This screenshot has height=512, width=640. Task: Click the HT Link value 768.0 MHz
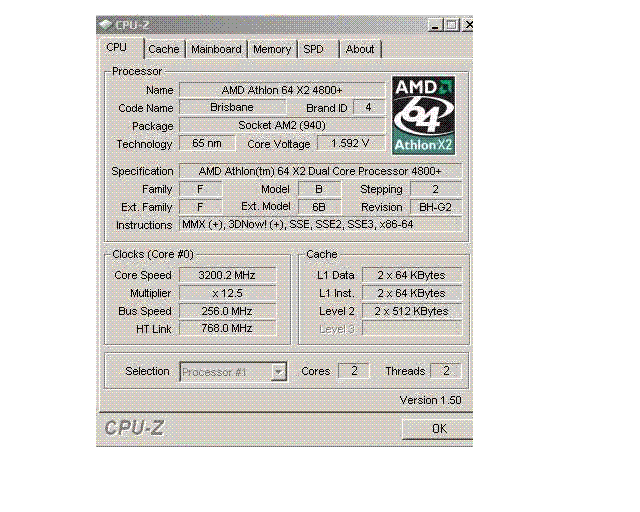(227, 329)
